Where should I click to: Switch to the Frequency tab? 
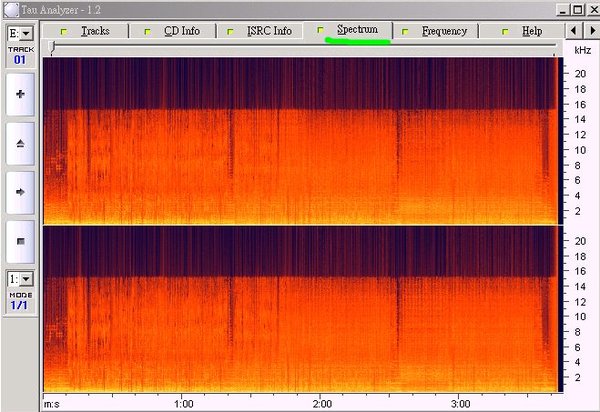point(435,31)
